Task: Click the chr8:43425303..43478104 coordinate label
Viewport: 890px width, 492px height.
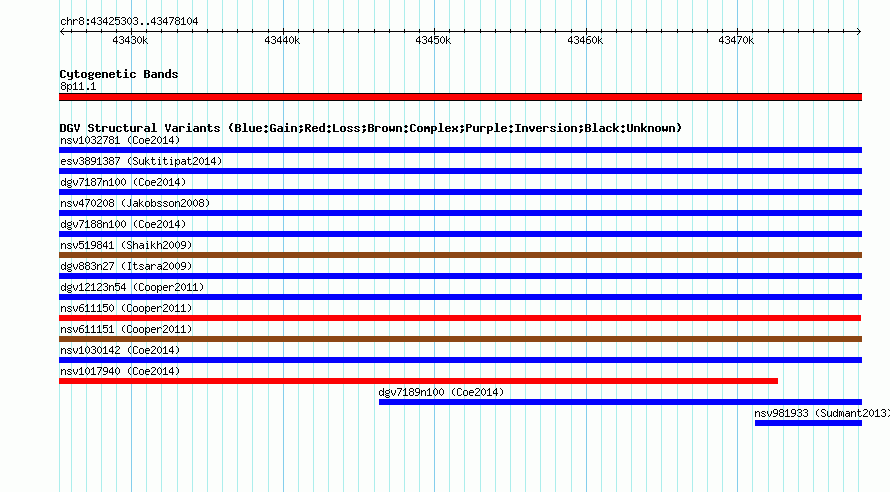Action: 129,21
